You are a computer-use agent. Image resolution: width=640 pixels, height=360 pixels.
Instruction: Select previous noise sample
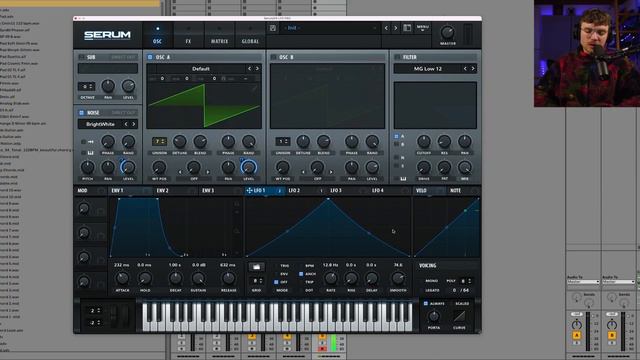(x=126, y=124)
